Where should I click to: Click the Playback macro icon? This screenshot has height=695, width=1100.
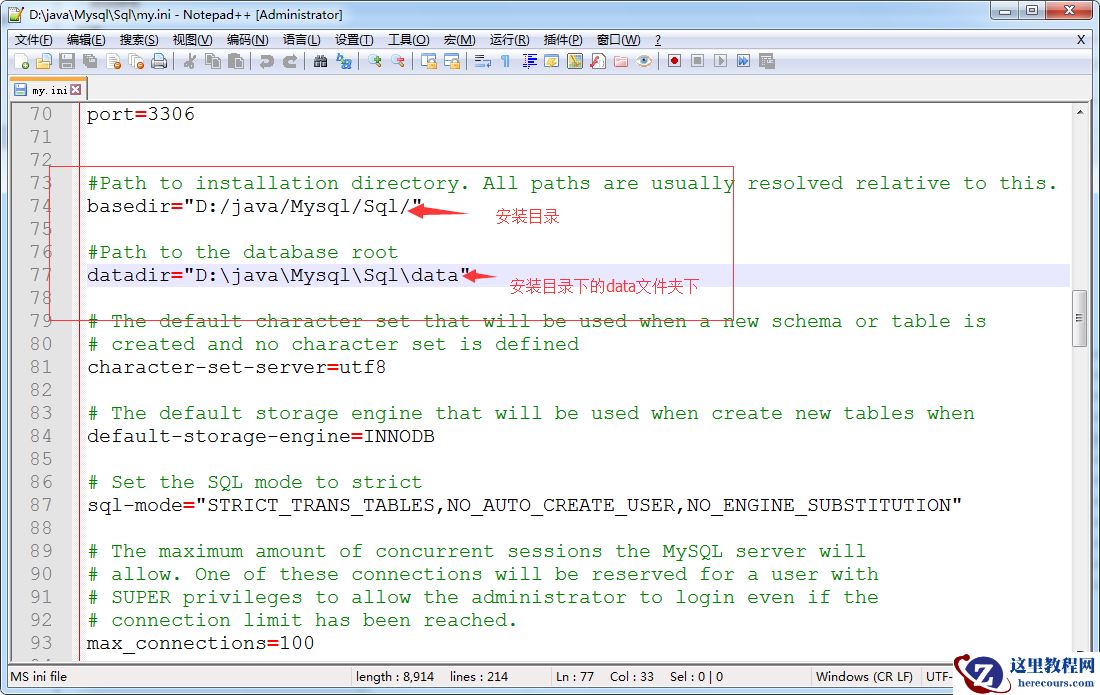coord(720,62)
